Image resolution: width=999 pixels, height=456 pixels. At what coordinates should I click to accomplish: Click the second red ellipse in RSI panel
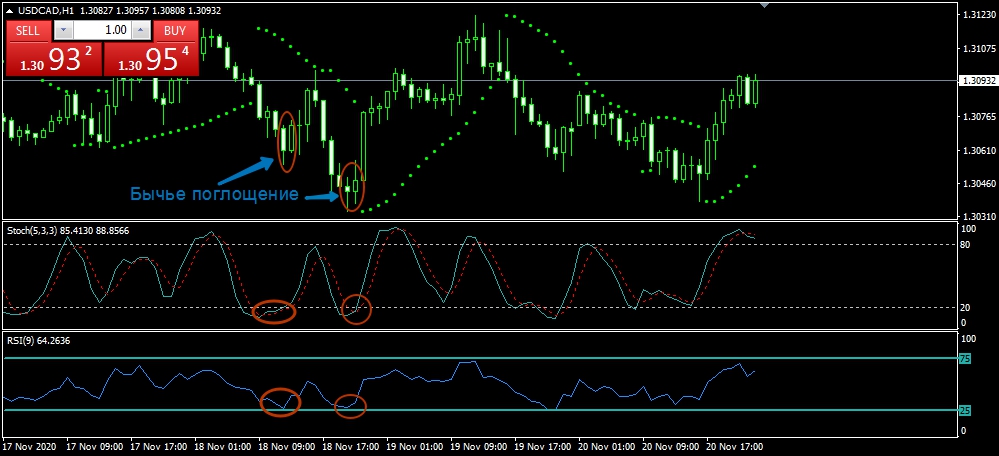(x=349, y=405)
